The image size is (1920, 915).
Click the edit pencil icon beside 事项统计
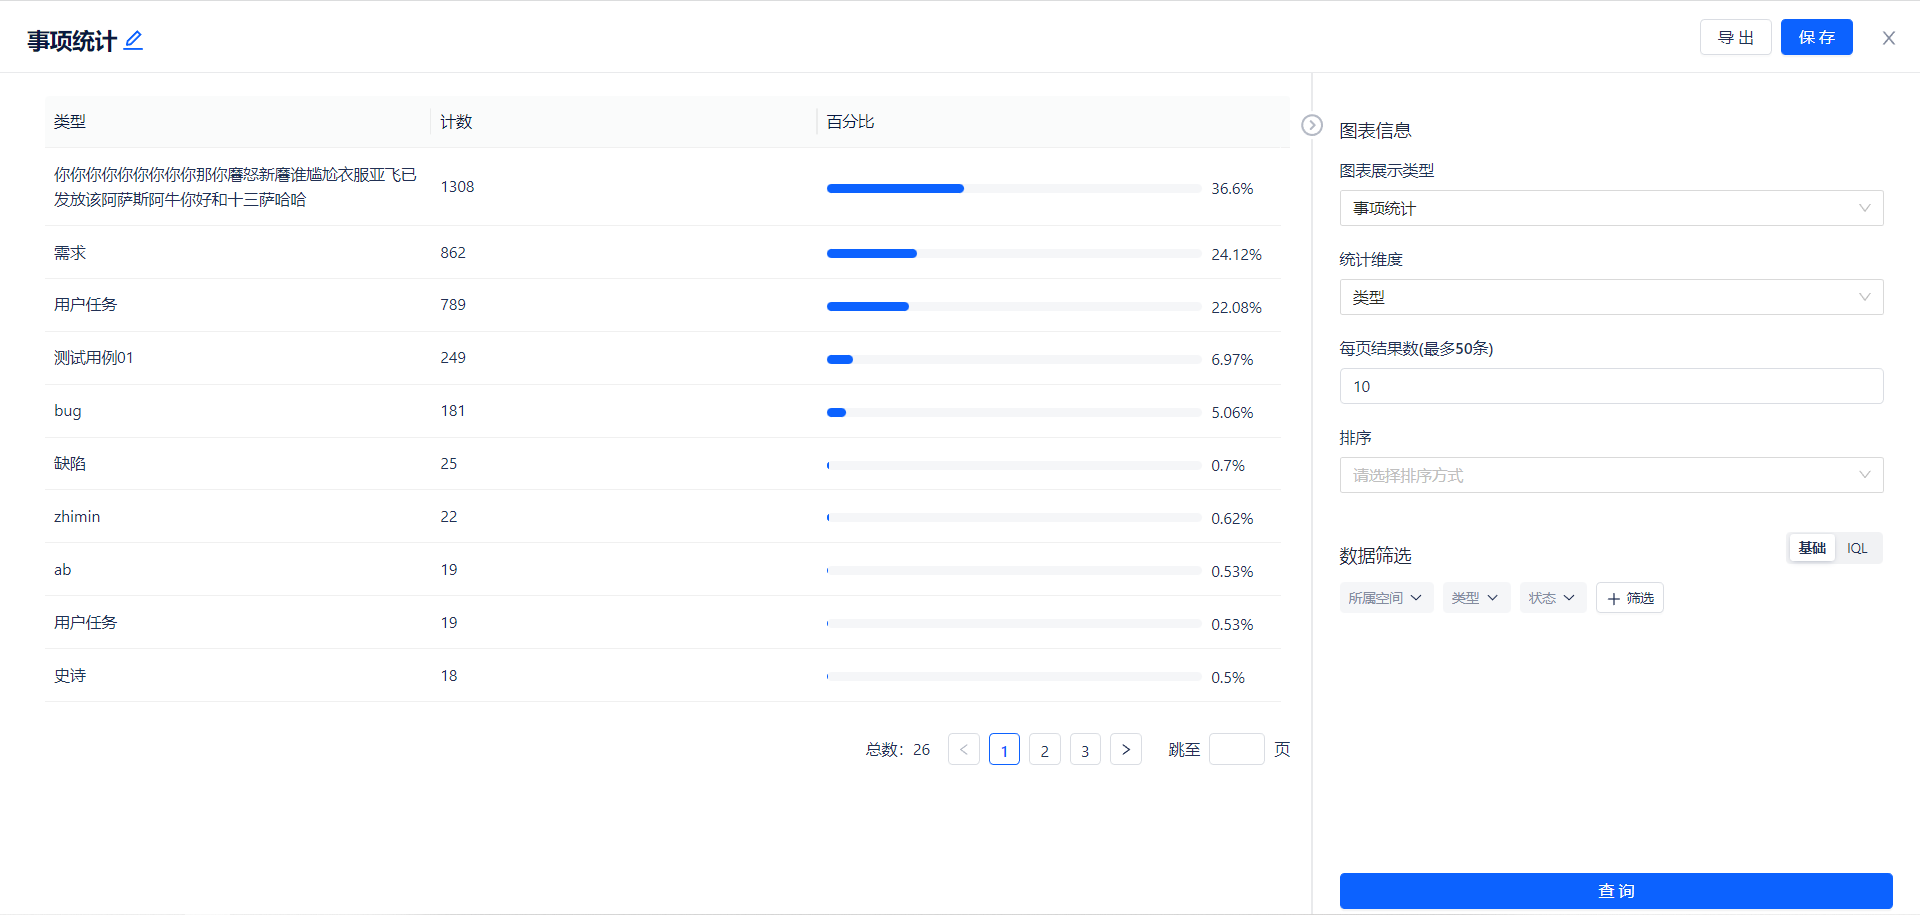pos(133,40)
